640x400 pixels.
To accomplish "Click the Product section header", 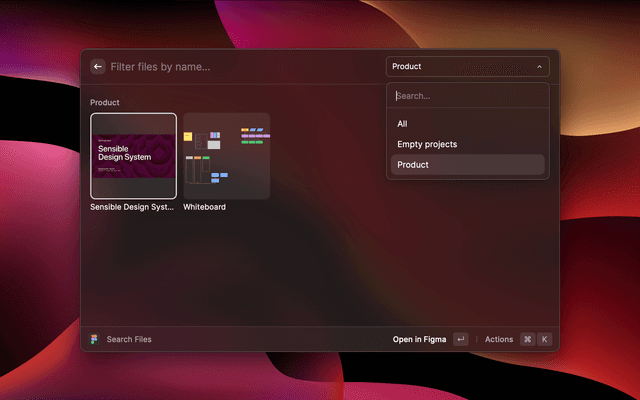I will tap(105, 102).
